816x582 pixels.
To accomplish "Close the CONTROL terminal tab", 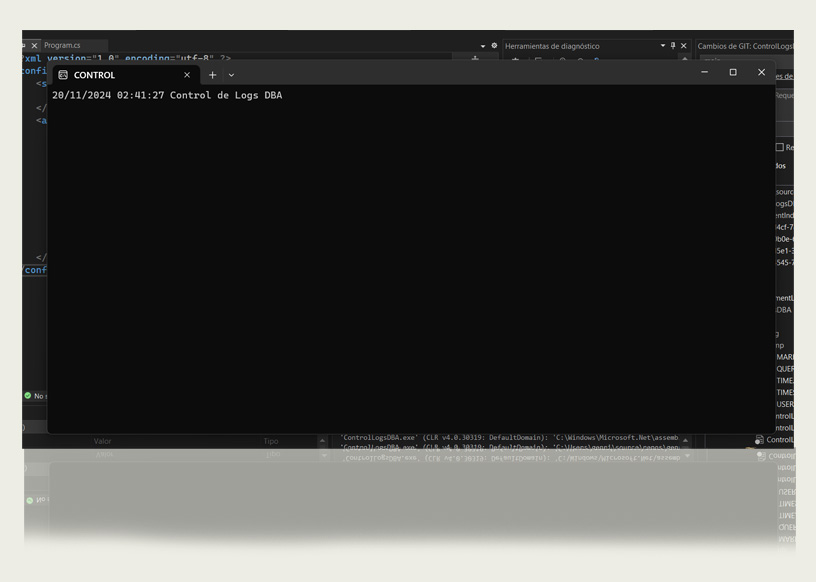I will click(x=187, y=75).
